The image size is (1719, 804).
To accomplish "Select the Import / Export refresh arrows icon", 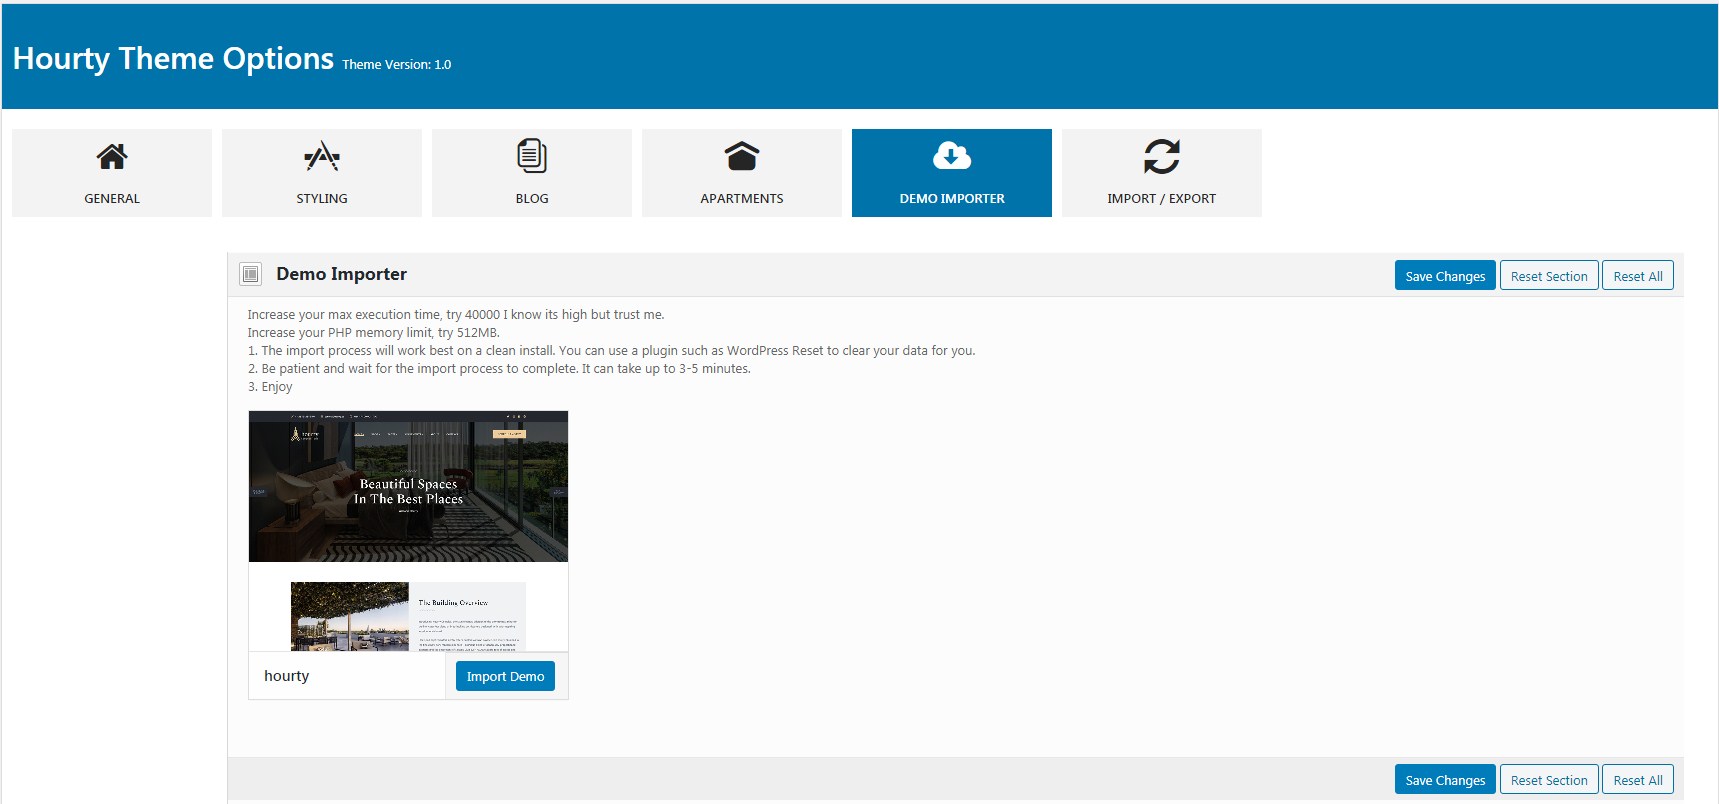I will coord(1162,157).
